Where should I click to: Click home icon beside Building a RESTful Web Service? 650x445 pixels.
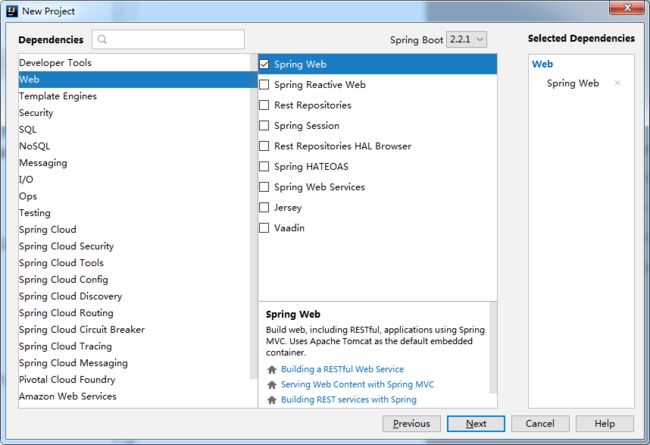point(272,370)
